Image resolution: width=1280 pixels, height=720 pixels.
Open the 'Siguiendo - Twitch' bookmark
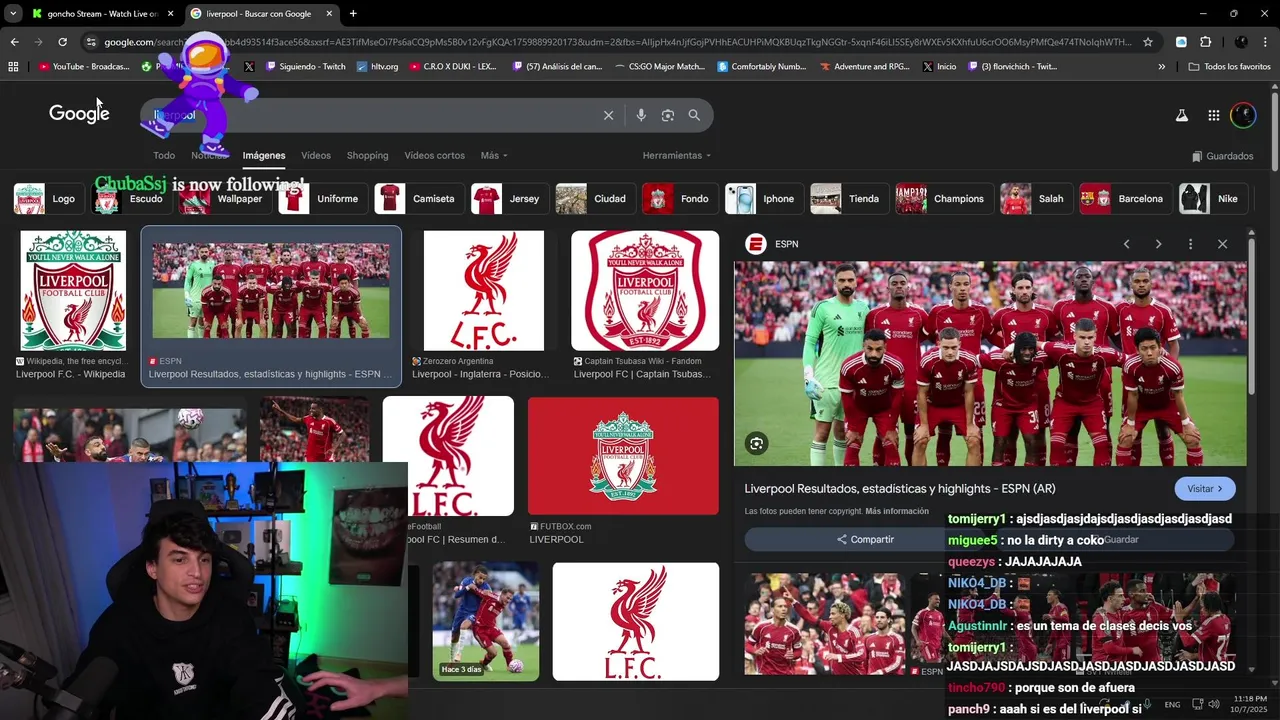click(x=304, y=67)
